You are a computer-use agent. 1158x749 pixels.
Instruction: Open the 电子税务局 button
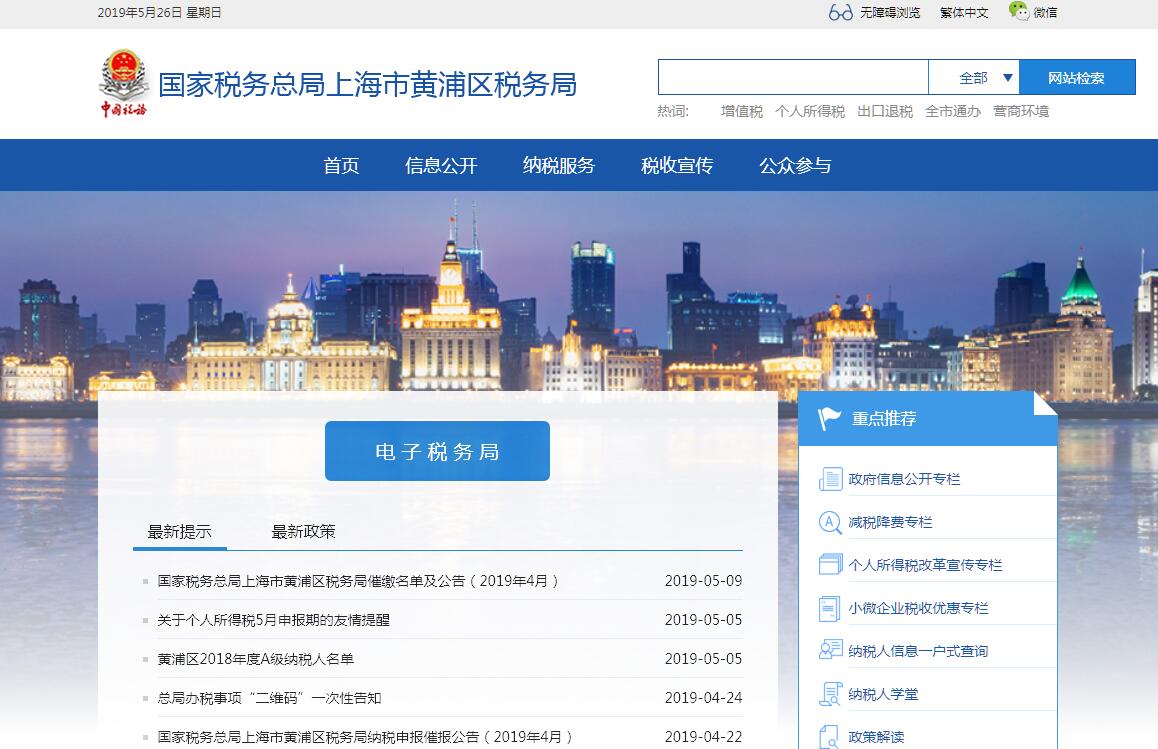pos(437,452)
